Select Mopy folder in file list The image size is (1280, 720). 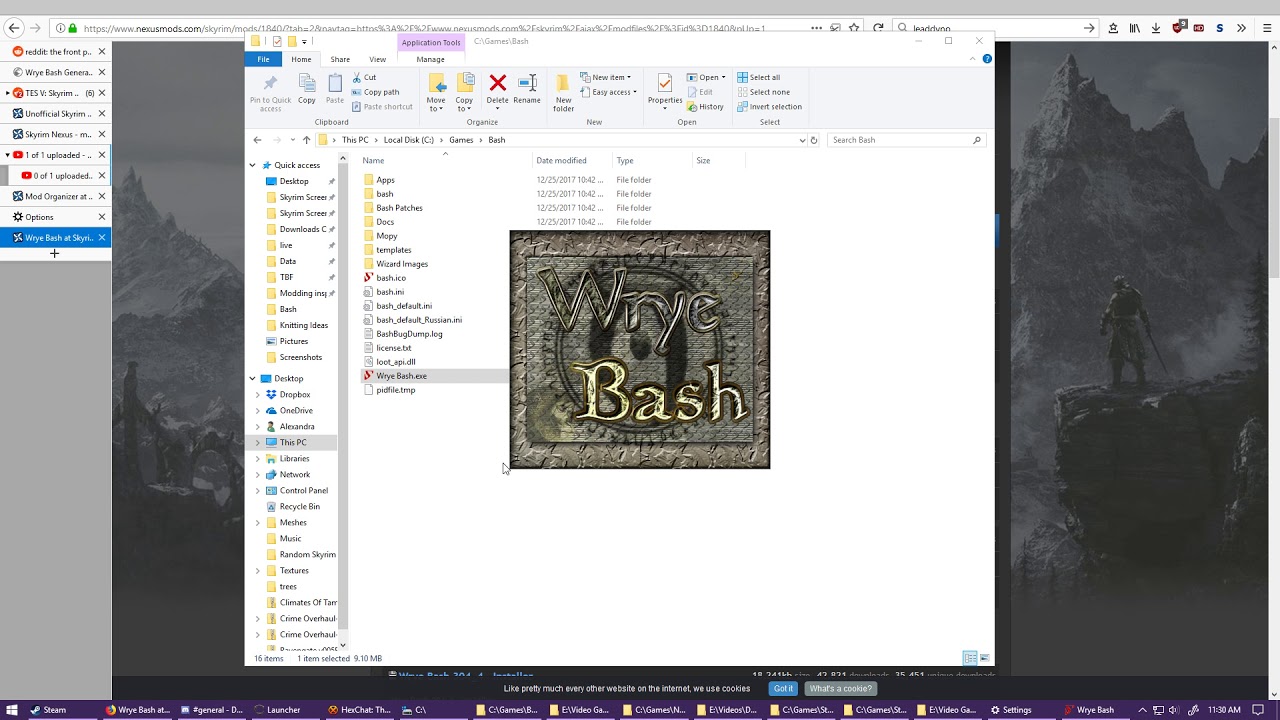386,236
